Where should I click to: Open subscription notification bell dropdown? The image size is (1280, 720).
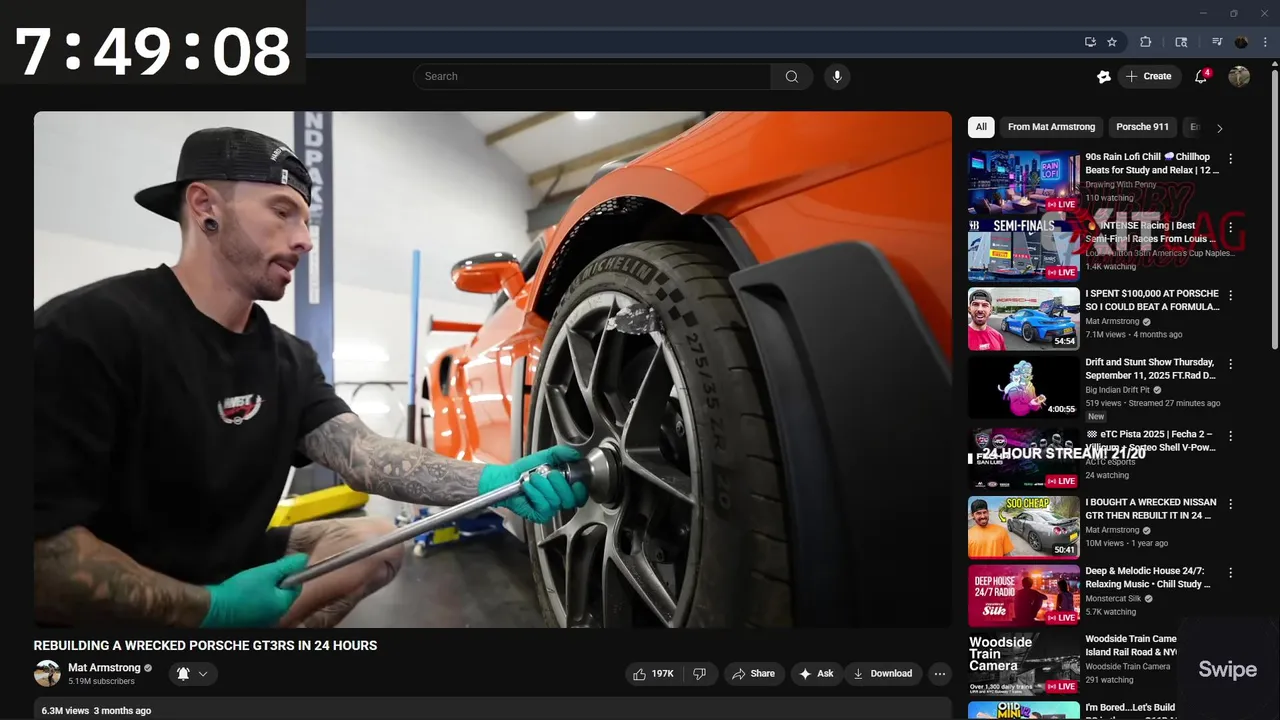point(193,674)
